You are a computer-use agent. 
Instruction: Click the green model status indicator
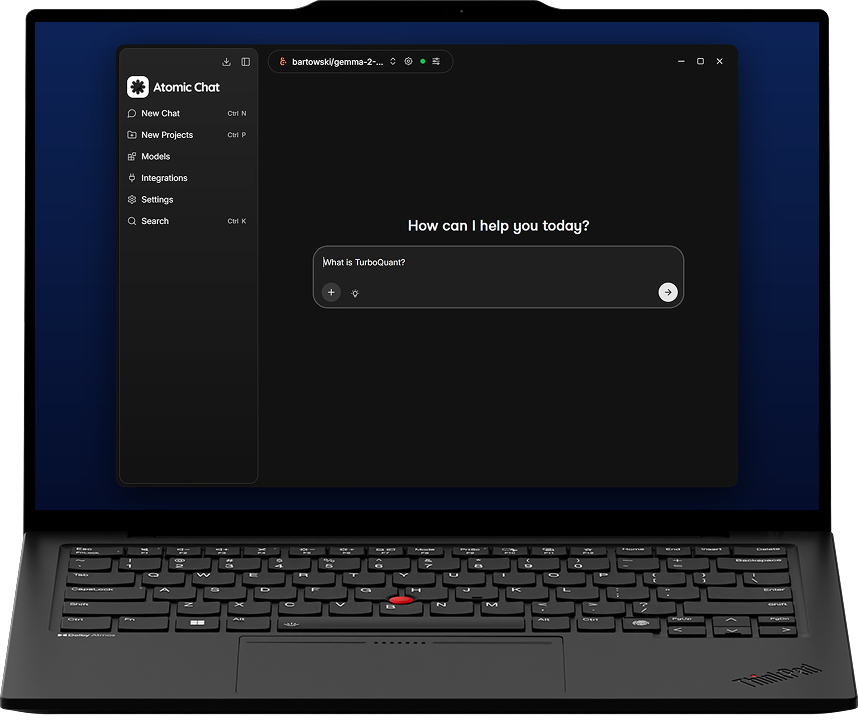coord(422,61)
